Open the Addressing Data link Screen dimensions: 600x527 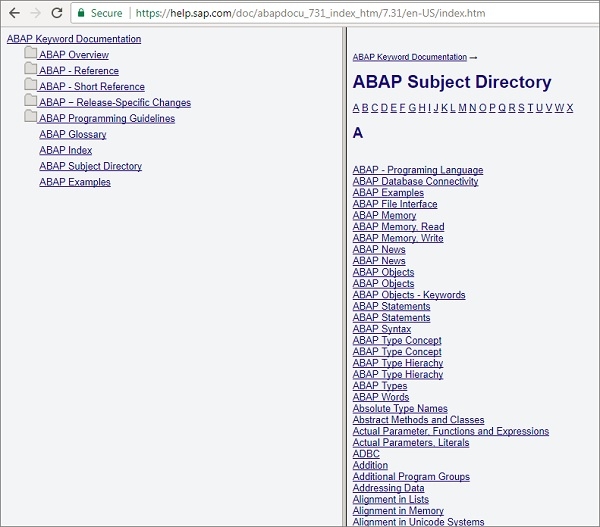point(388,488)
